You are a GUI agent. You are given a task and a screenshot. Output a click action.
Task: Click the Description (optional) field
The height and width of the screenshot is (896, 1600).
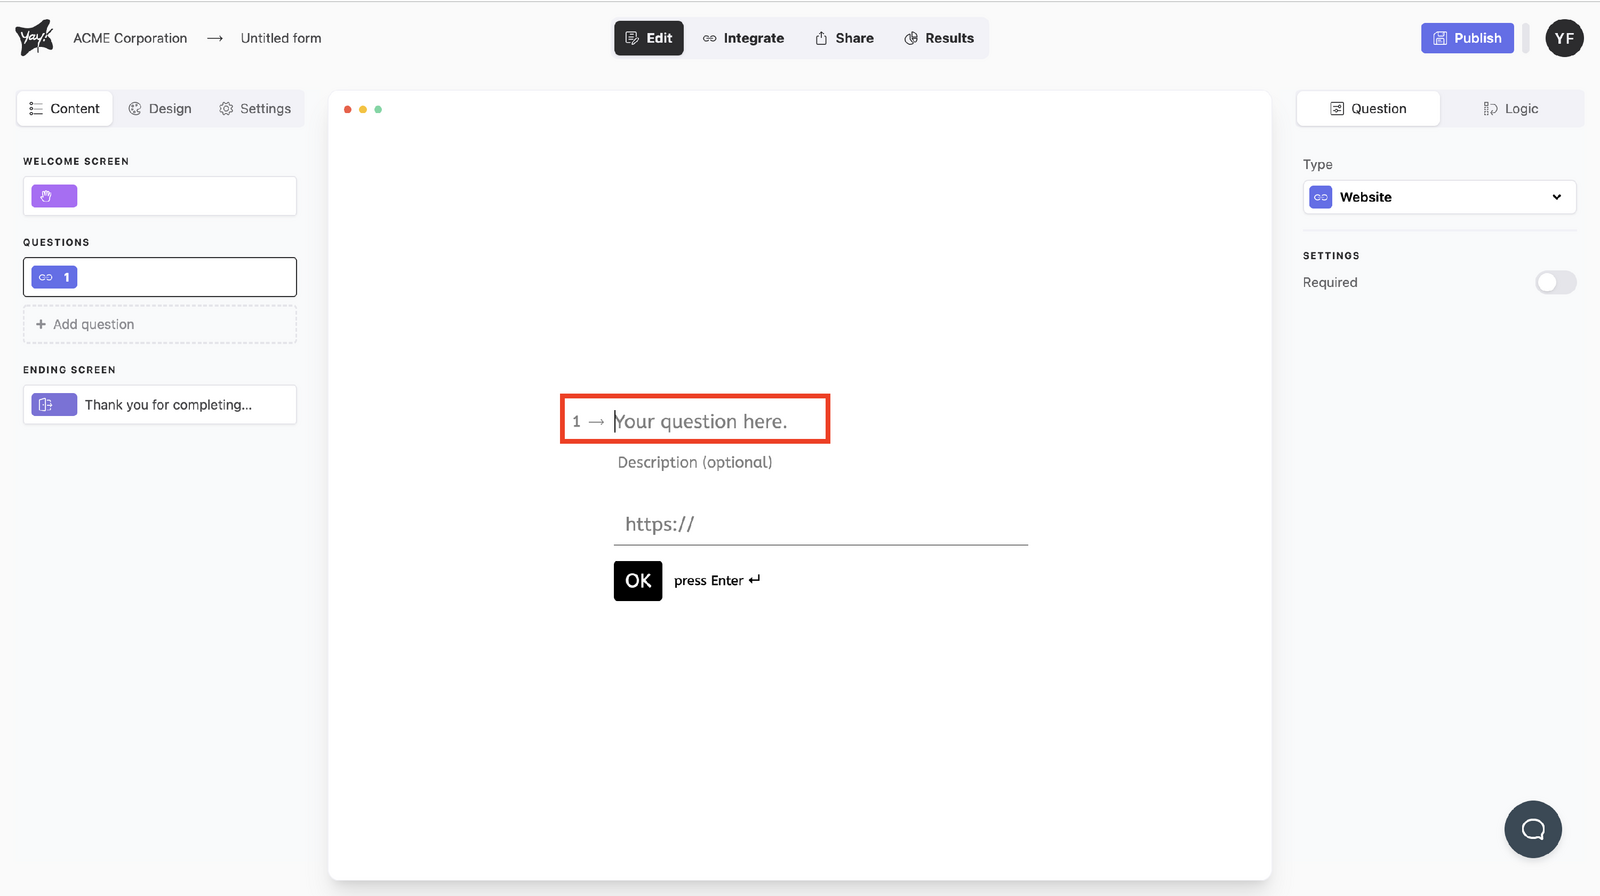(695, 462)
